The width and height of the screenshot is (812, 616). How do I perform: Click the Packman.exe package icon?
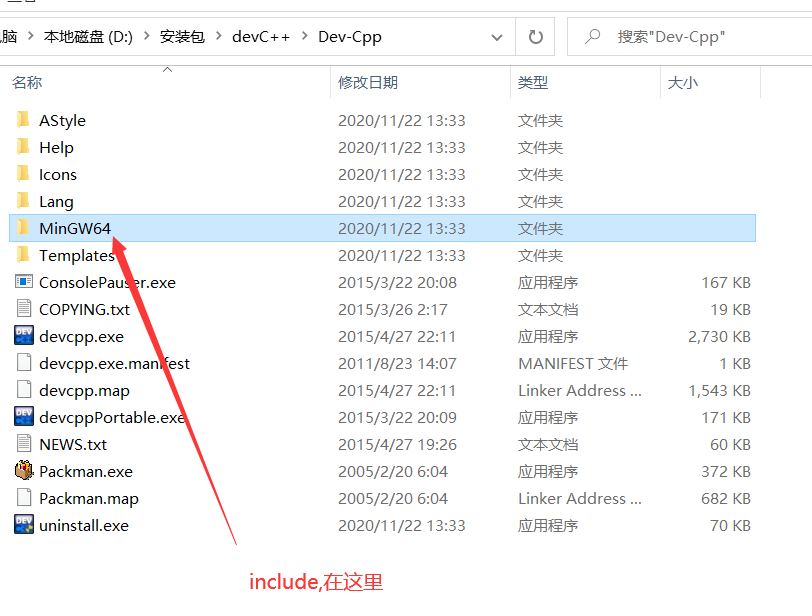coord(24,471)
